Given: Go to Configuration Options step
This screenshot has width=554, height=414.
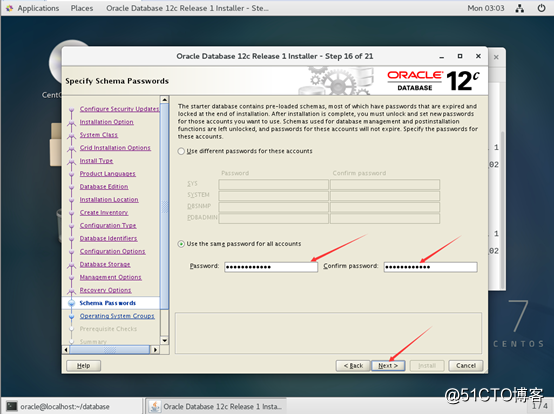Looking at the screenshot, I should click(112, 252).
